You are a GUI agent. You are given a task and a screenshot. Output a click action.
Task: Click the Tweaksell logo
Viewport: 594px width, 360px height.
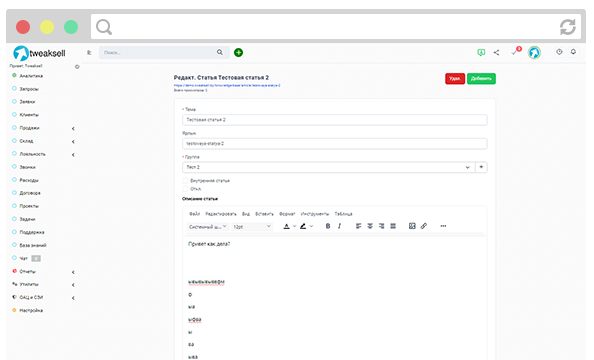tap(39, 53)
